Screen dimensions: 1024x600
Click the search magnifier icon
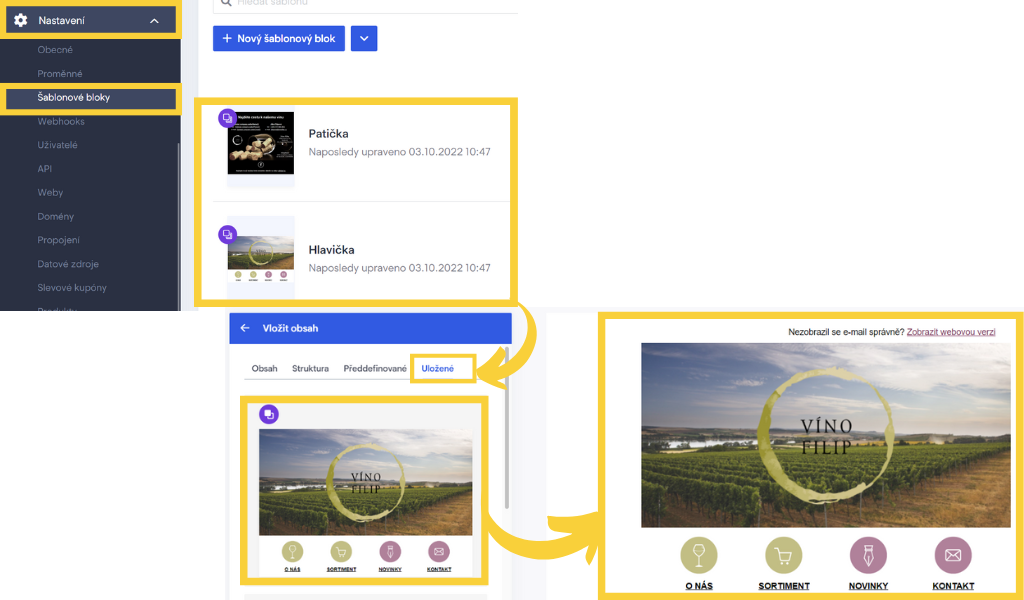226,3
